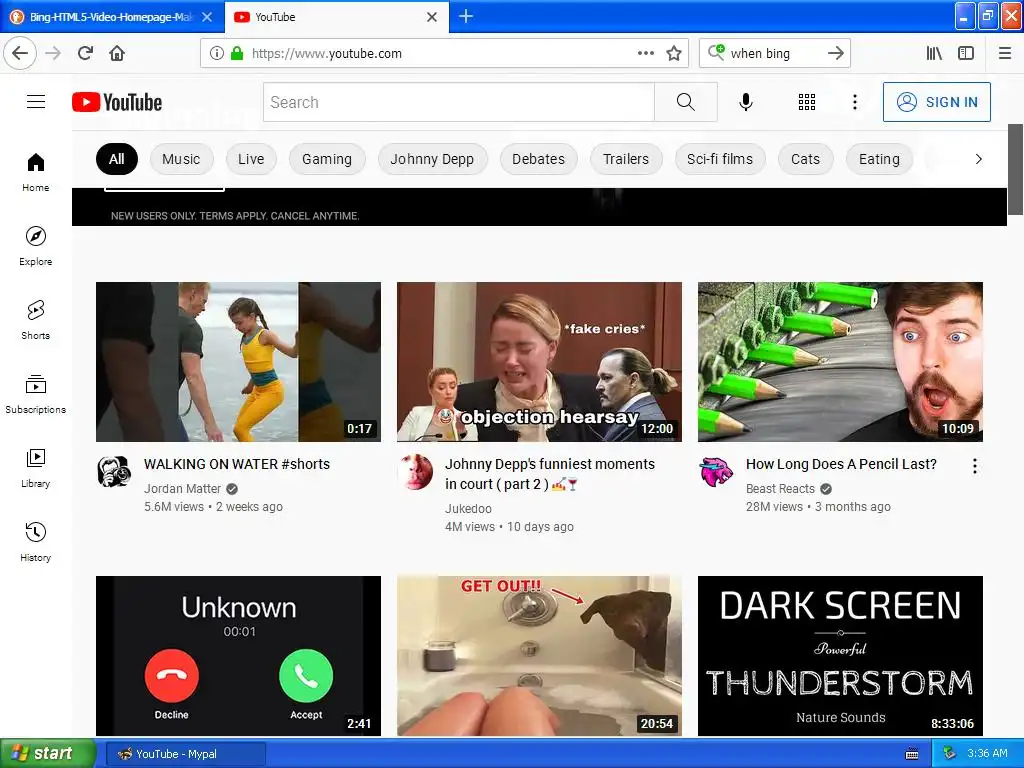Screen dimensions: 1024x768
Task: Click Beast Reacts channel avatar
Action: pos(716,472)
